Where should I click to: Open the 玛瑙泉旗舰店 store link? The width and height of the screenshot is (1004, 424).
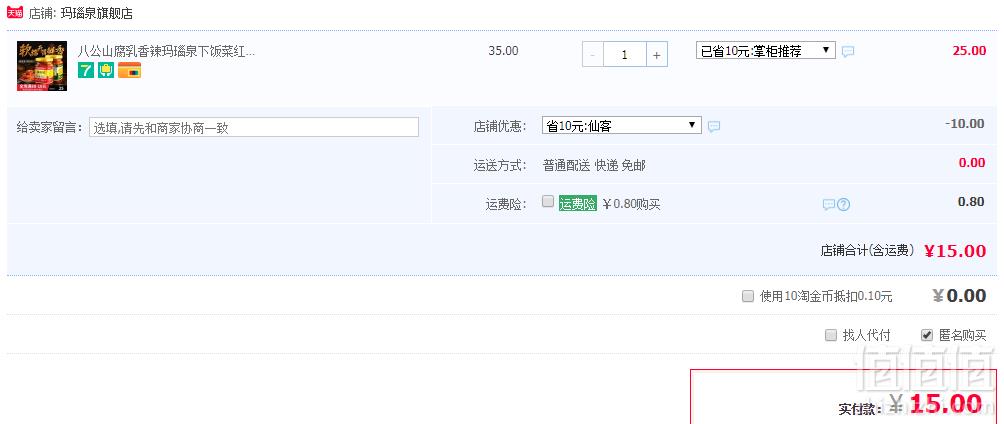coord(97,13)
